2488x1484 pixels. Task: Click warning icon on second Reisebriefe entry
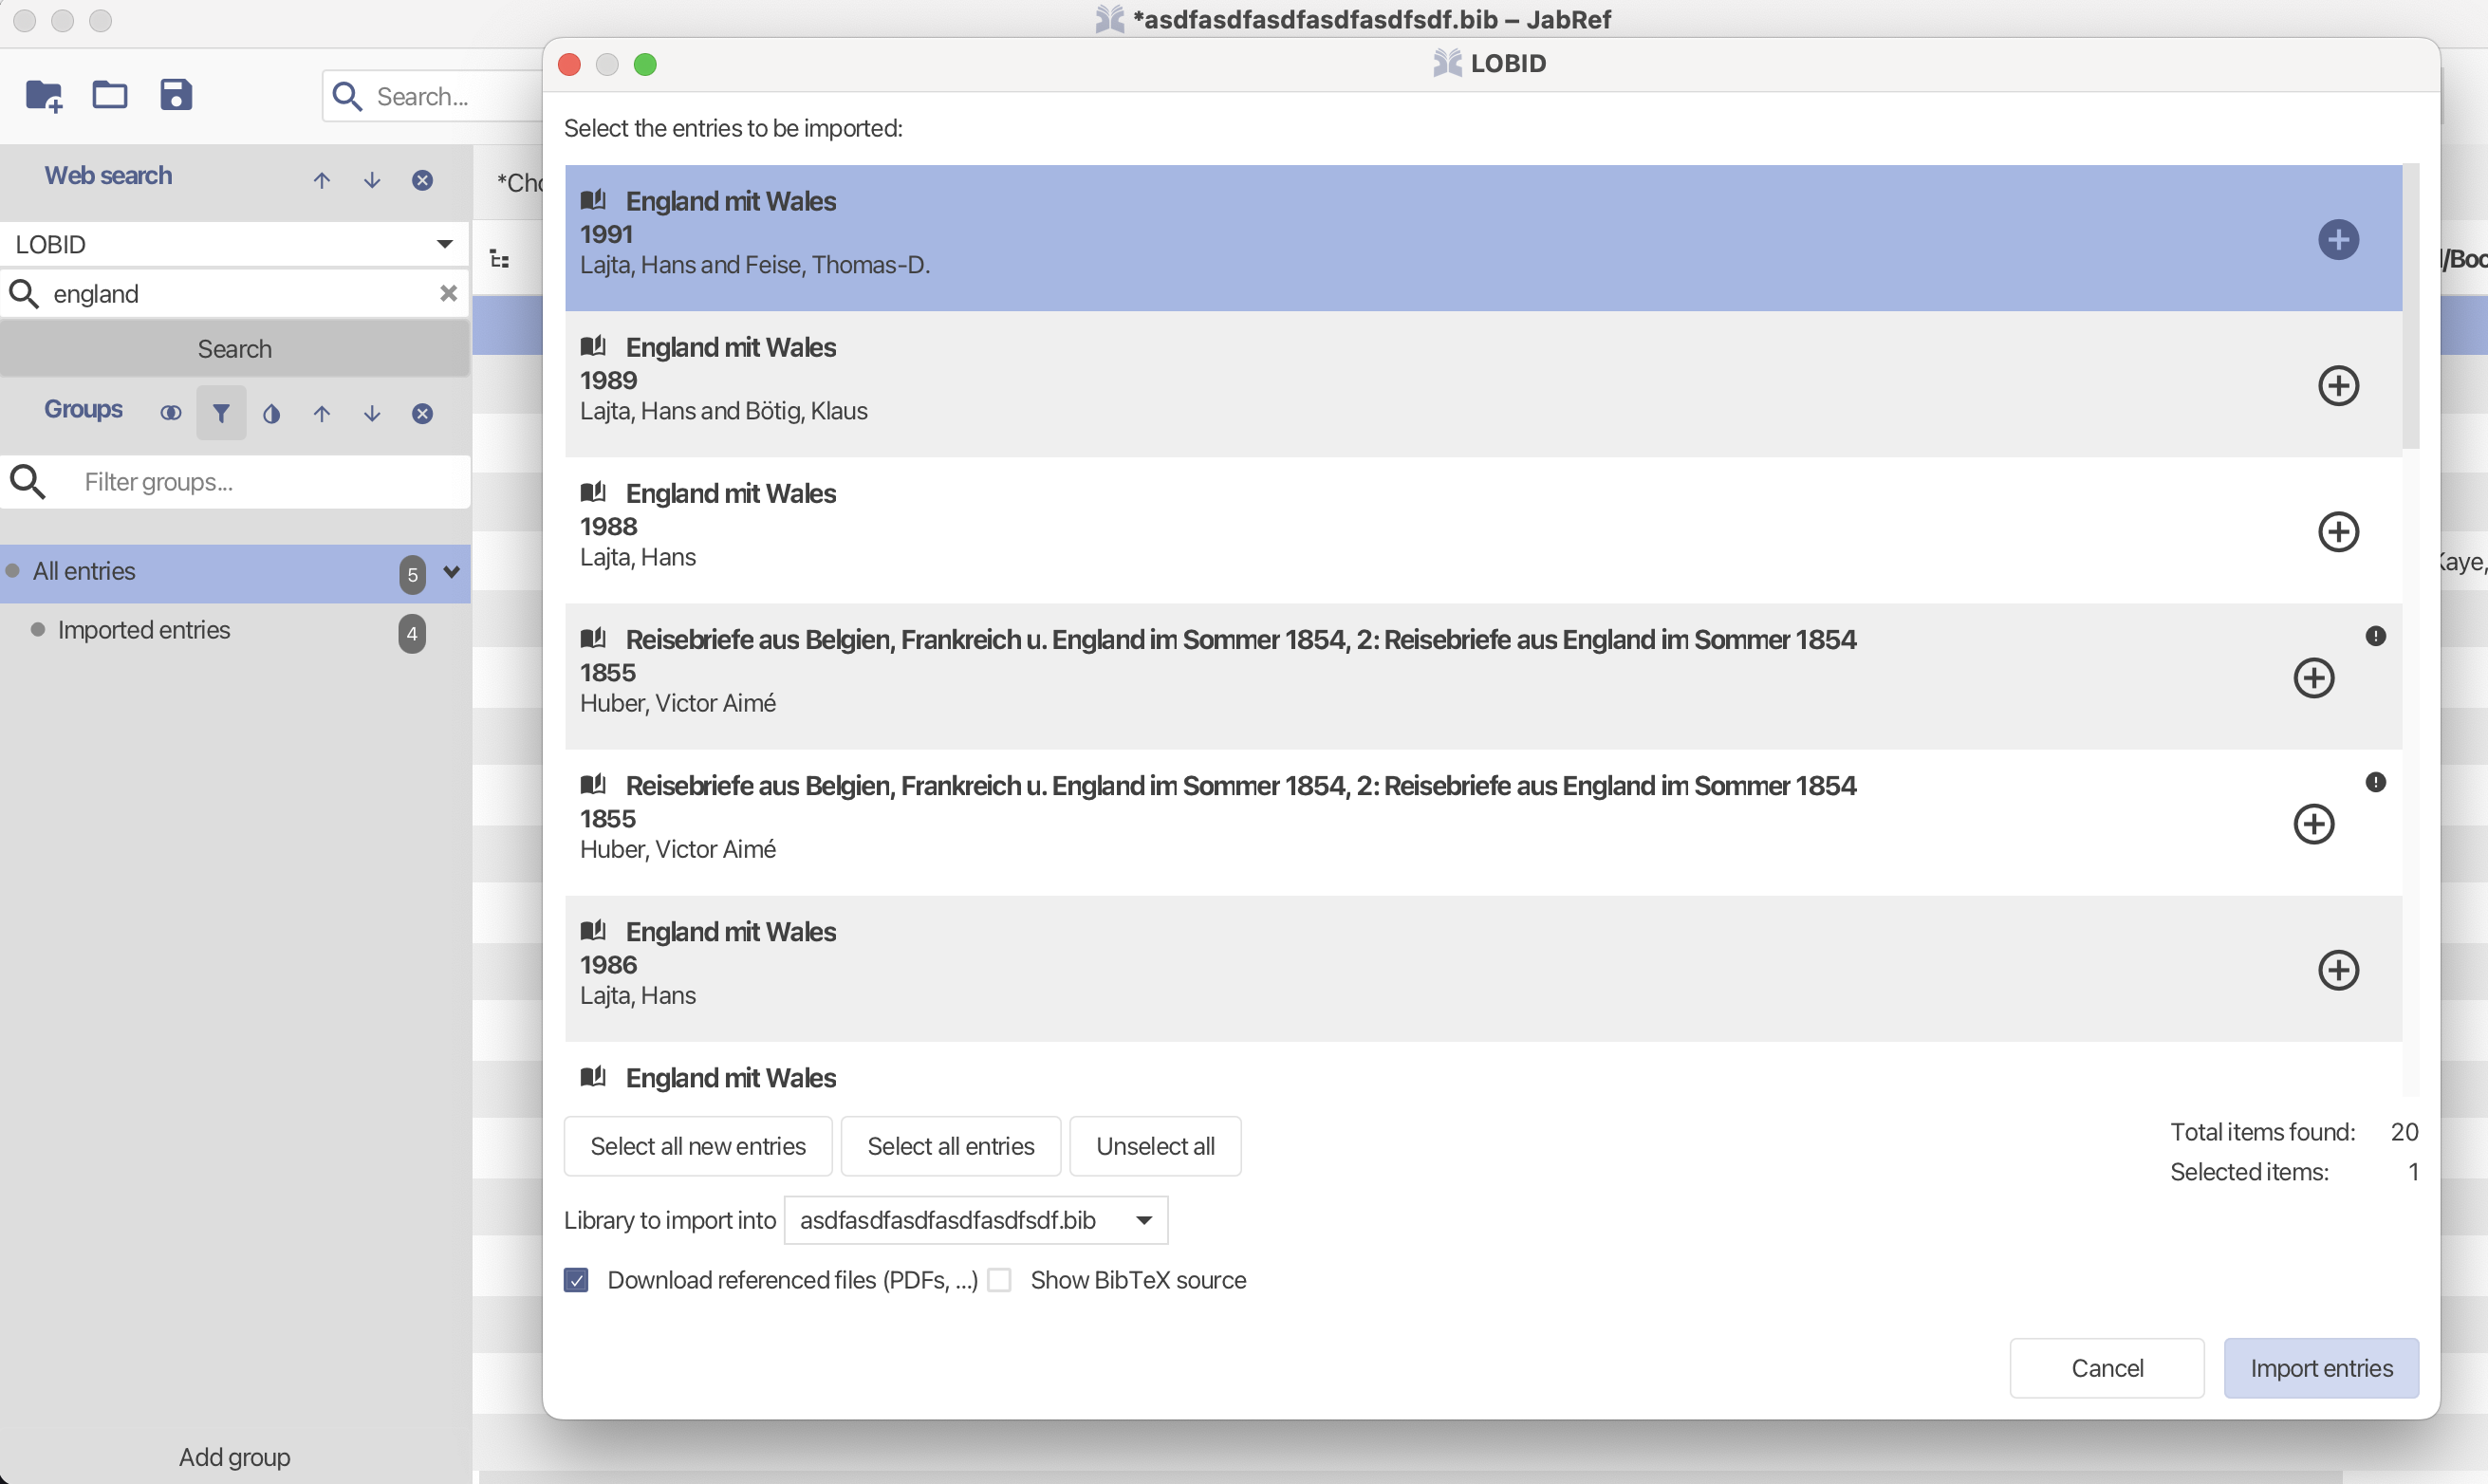[x=2375, y=782]
